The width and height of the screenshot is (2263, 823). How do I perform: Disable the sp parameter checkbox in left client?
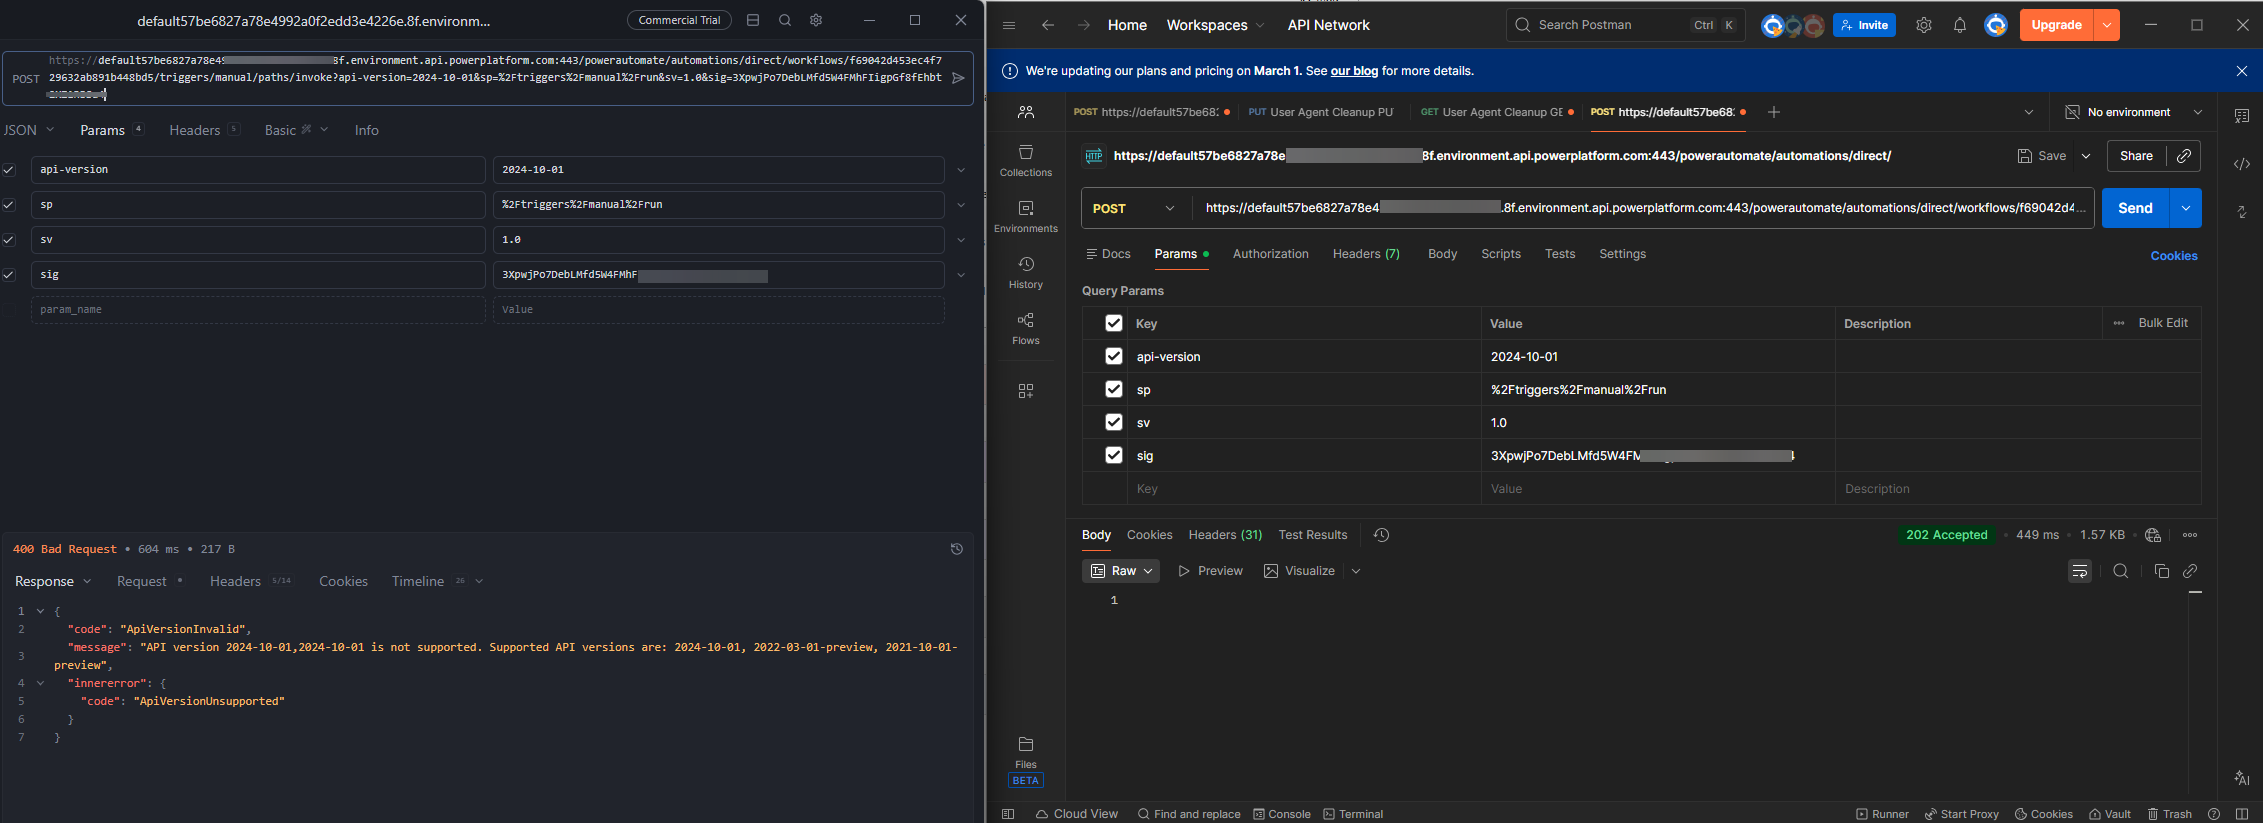[x=9, y=205]
